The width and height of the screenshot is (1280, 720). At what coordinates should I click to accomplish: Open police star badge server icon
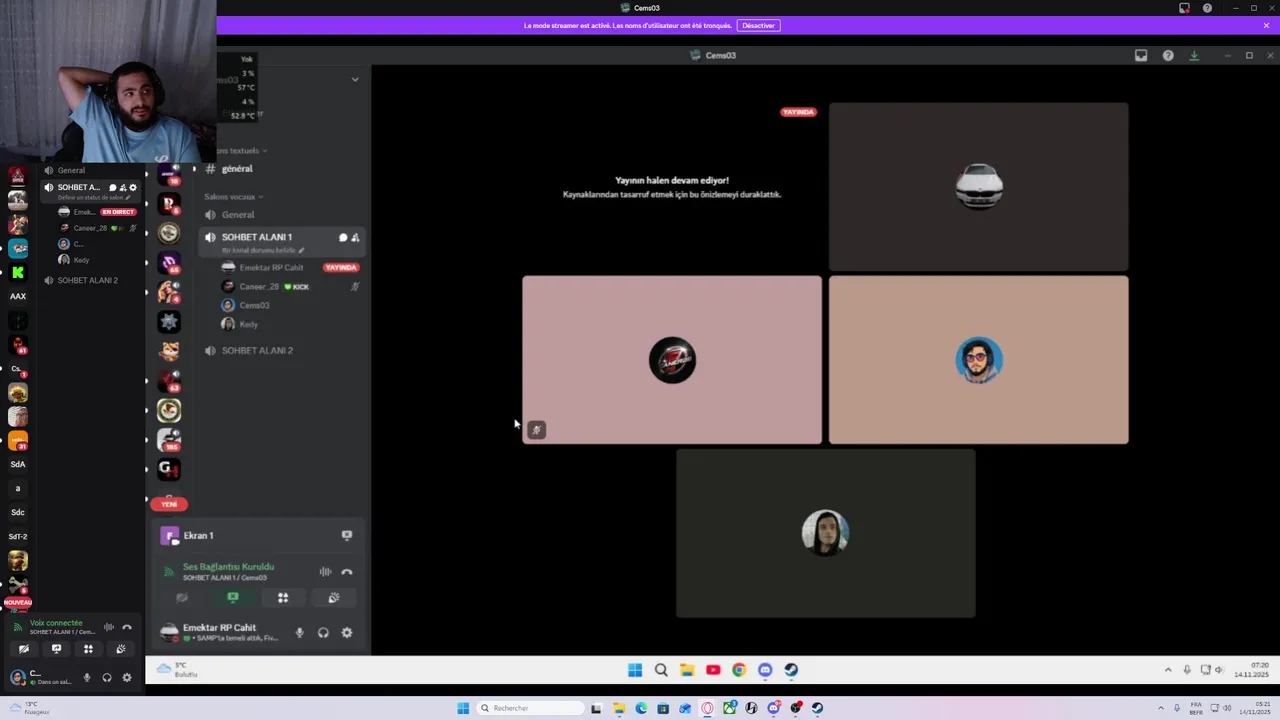coord(169,321)
